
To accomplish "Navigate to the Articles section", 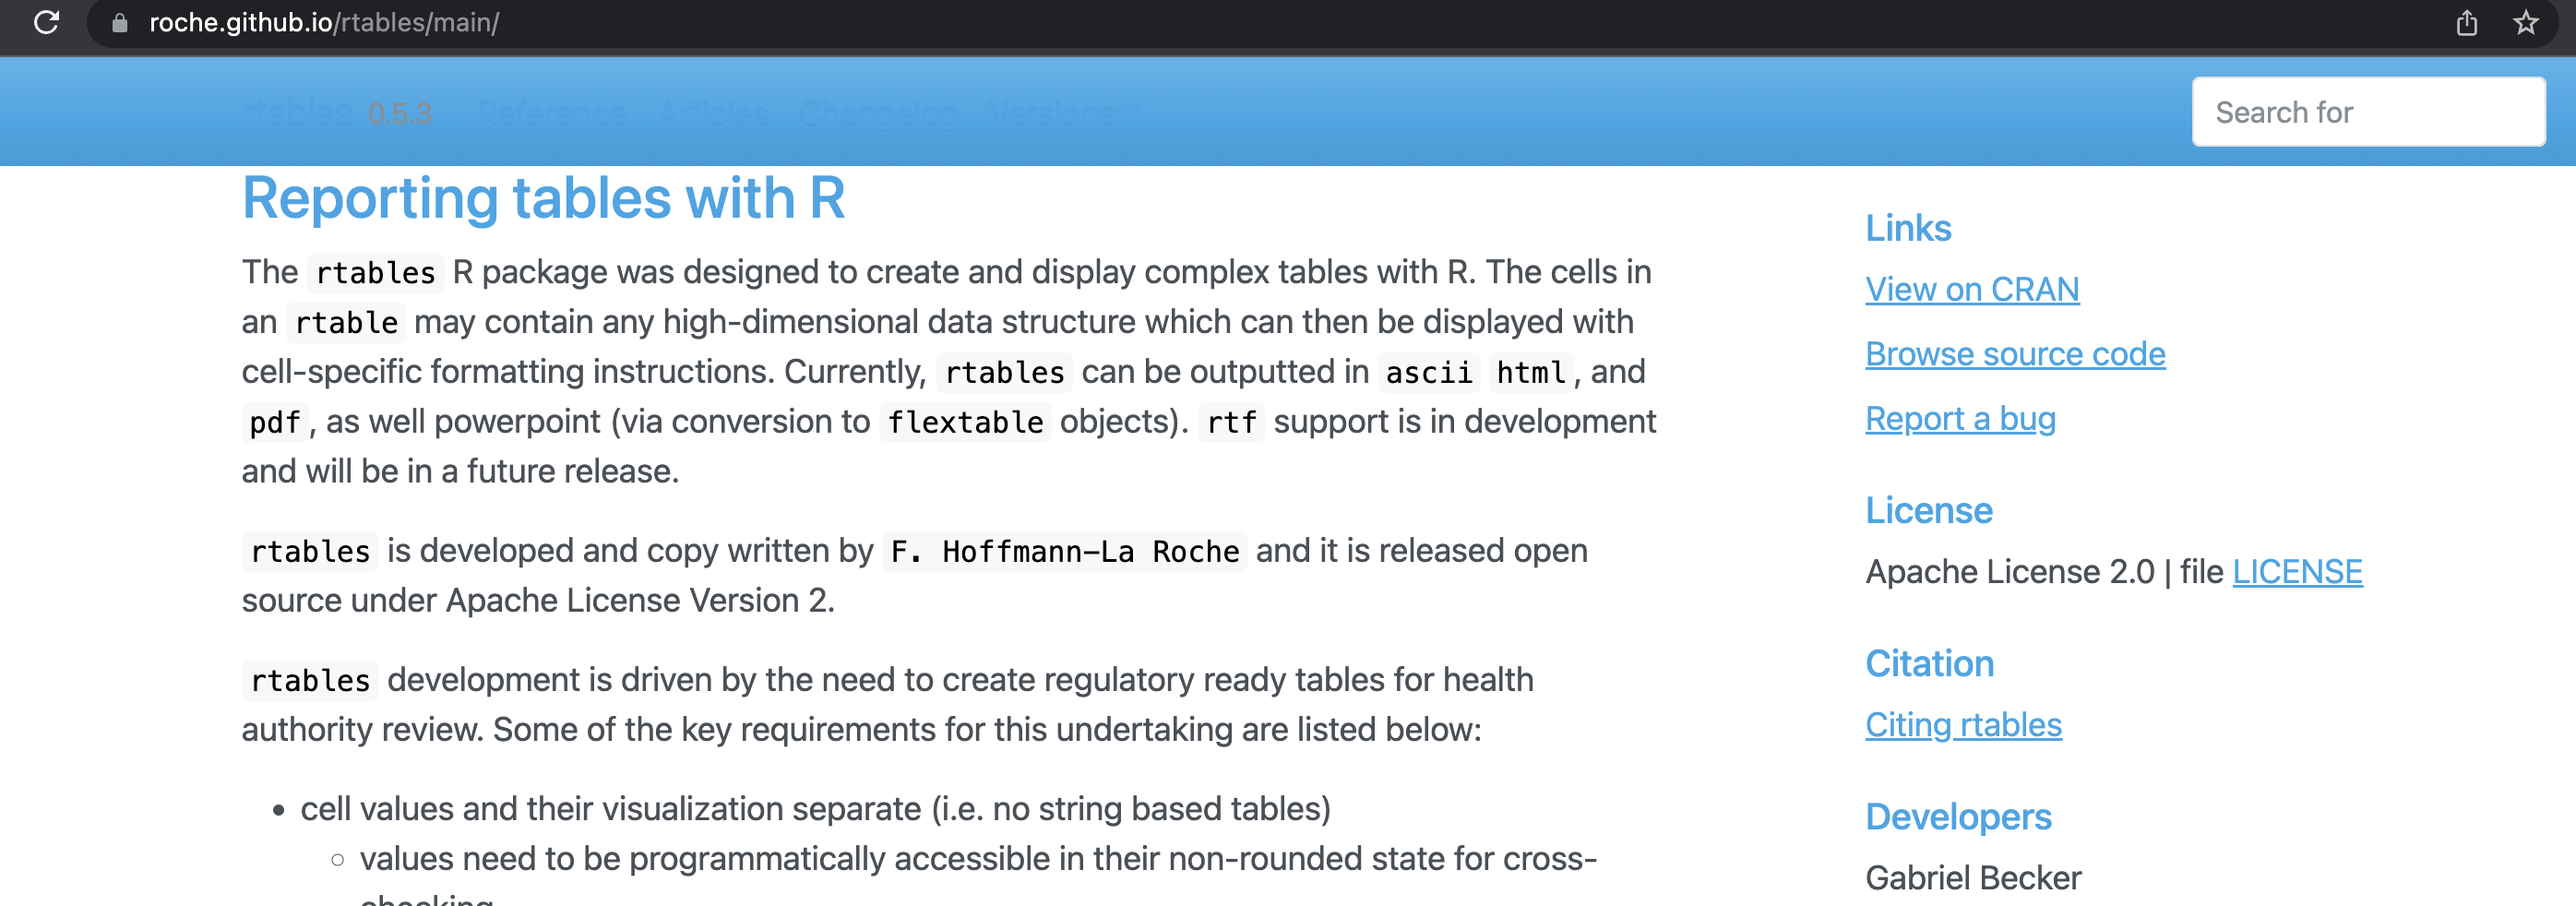I will 712,112.
